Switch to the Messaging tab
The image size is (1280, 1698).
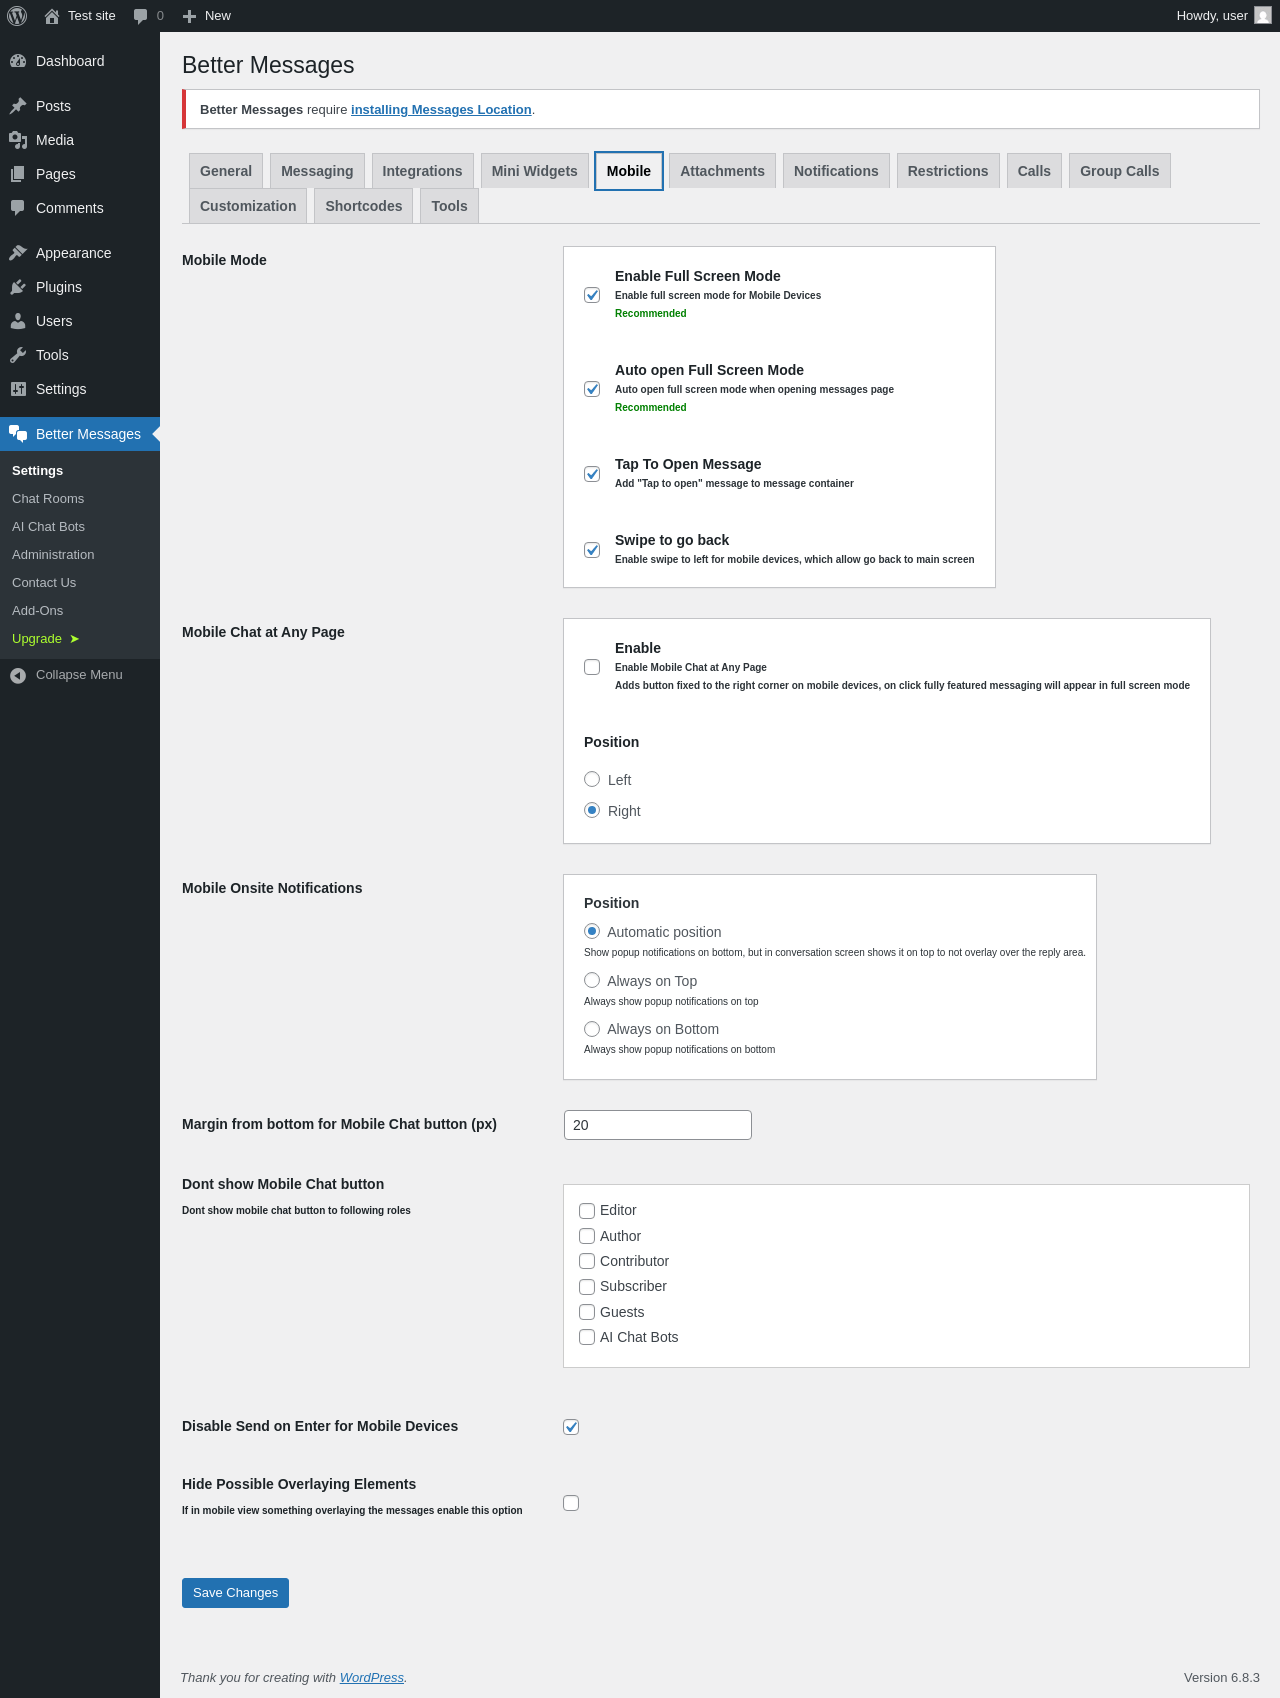click(317, 171)
